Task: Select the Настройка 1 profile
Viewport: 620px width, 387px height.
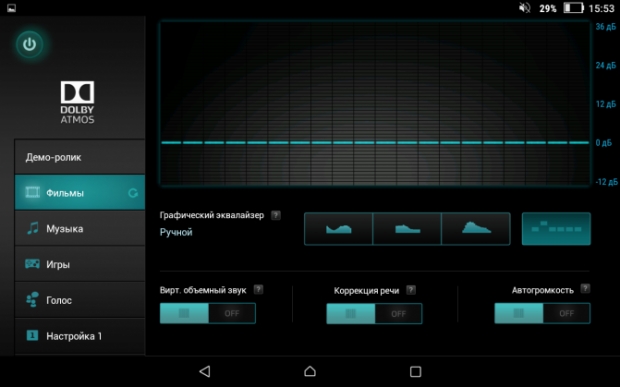Action: pyautogui.click(x=80, y=336)
